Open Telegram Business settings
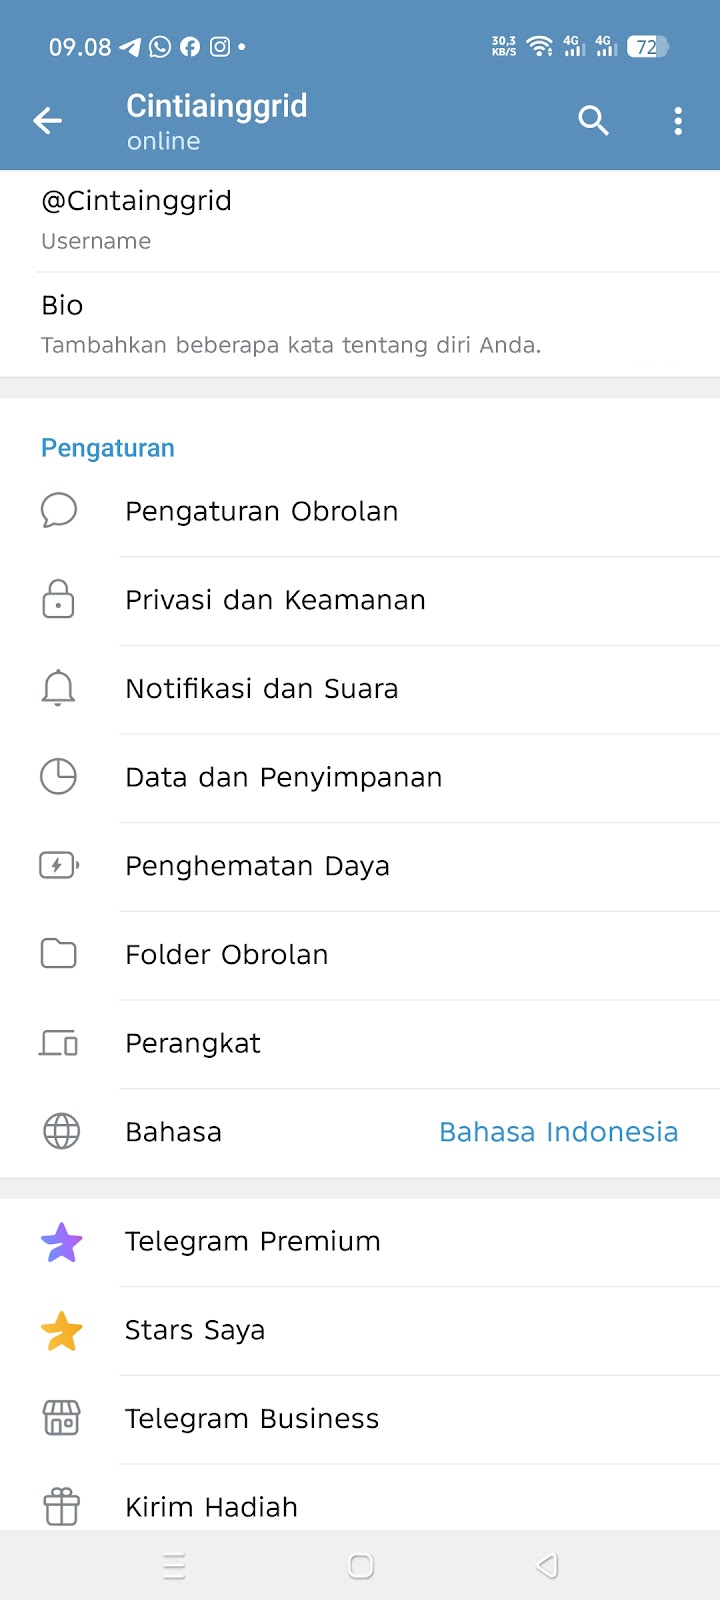The height and width of the screenshot is (1600, 720). pos(252,1419)
